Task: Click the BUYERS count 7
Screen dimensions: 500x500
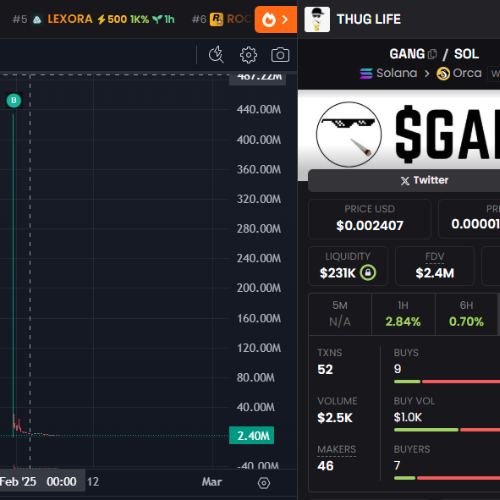Action: (x=397, y=465)
